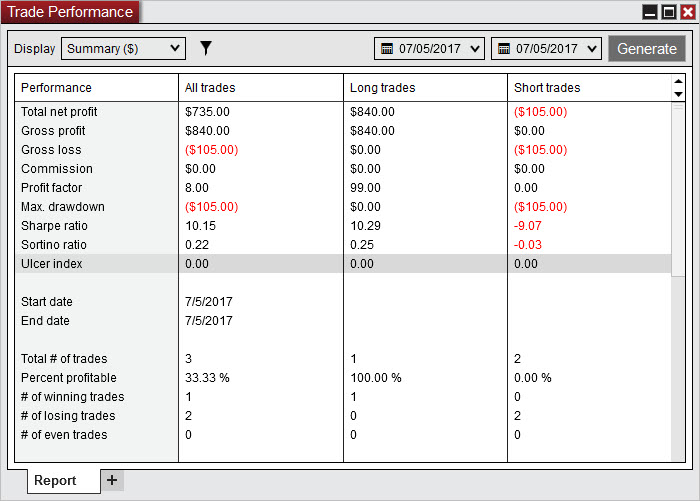Minimize the Trade Performance window
Viewport: 700px width, 501px height.
[x=650, y=12]
